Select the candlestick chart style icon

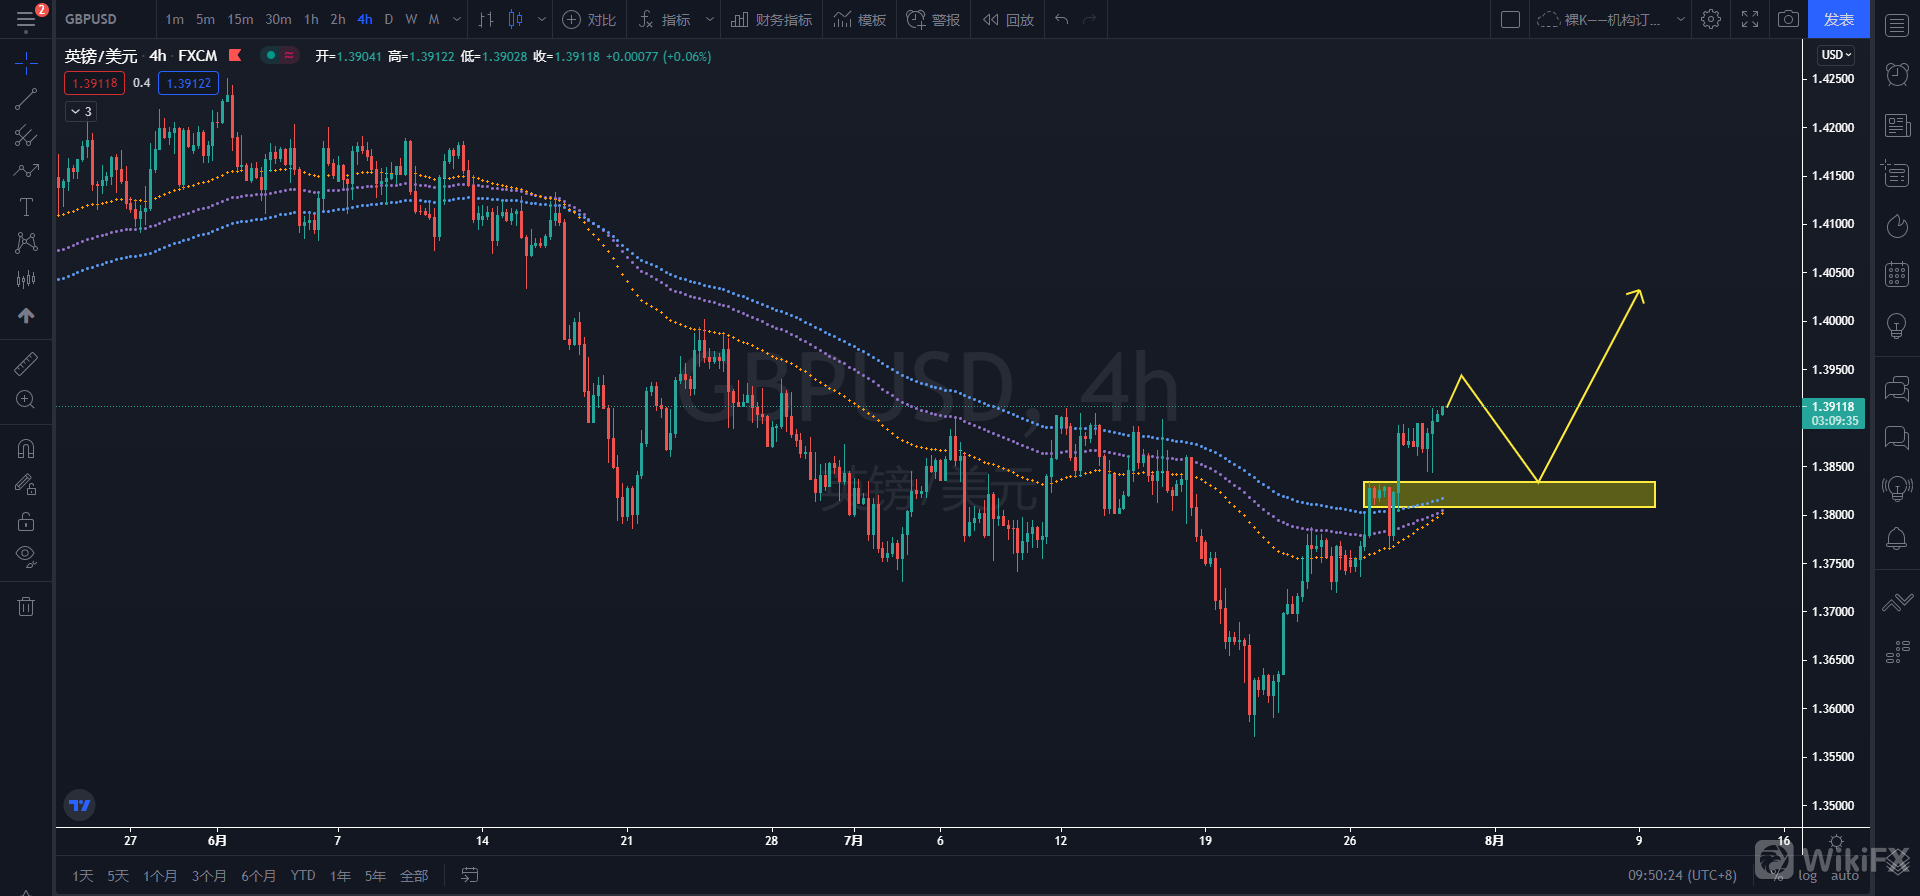coord(516,19)
